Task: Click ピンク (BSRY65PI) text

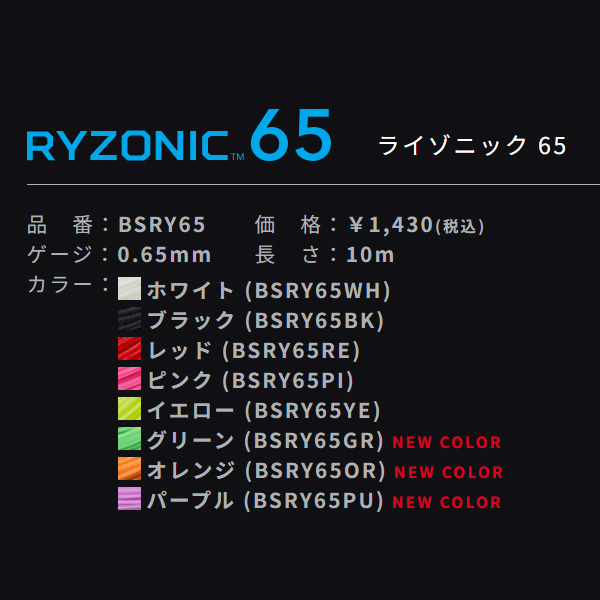Action: (251, 380)
